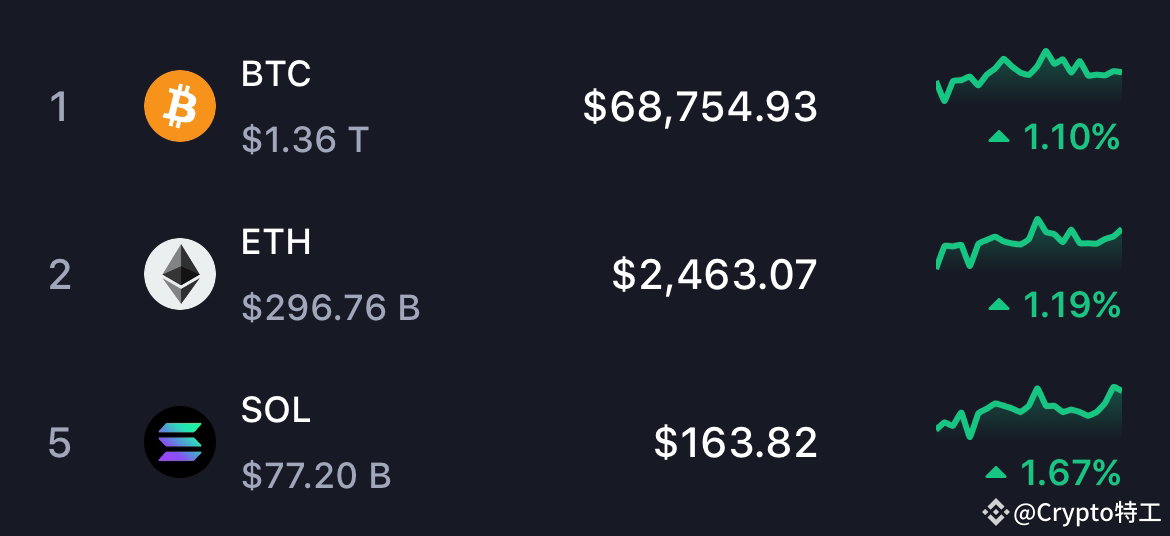Select the $68,754.93 Bitcoin price
The image size is (1170, 536).
700,107
